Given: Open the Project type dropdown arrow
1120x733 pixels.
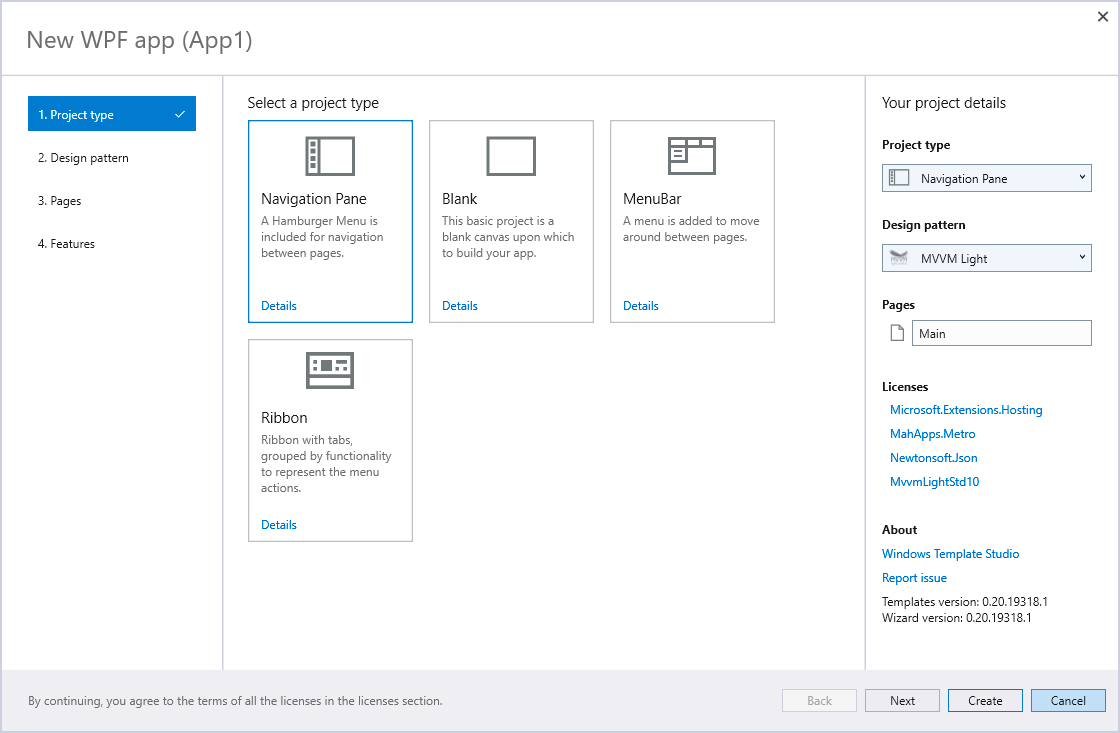Looking at the screenshot, I should [x=1082, y=178].
